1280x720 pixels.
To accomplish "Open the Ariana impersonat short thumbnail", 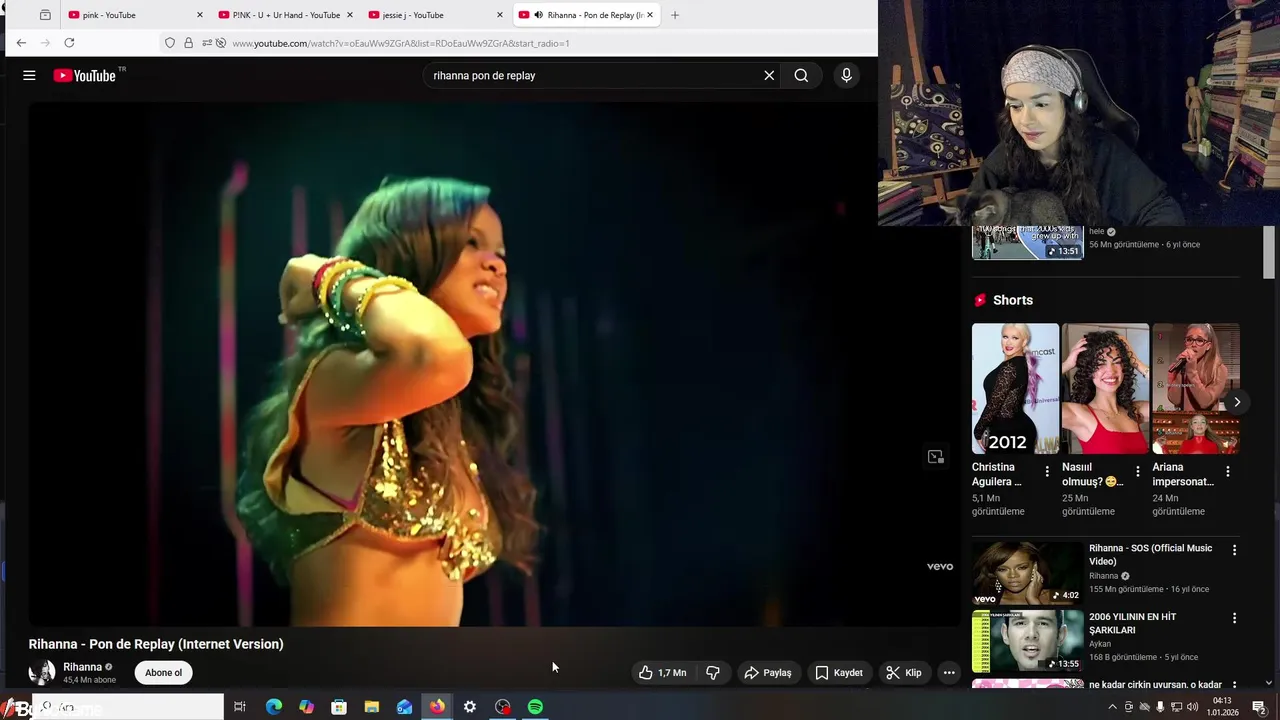I will tap(1196, 388).
